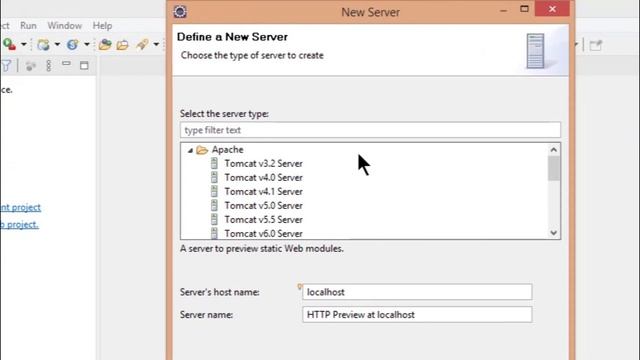
Task: Maximize the New Server dialog
Action: click(x=524, y=9)
